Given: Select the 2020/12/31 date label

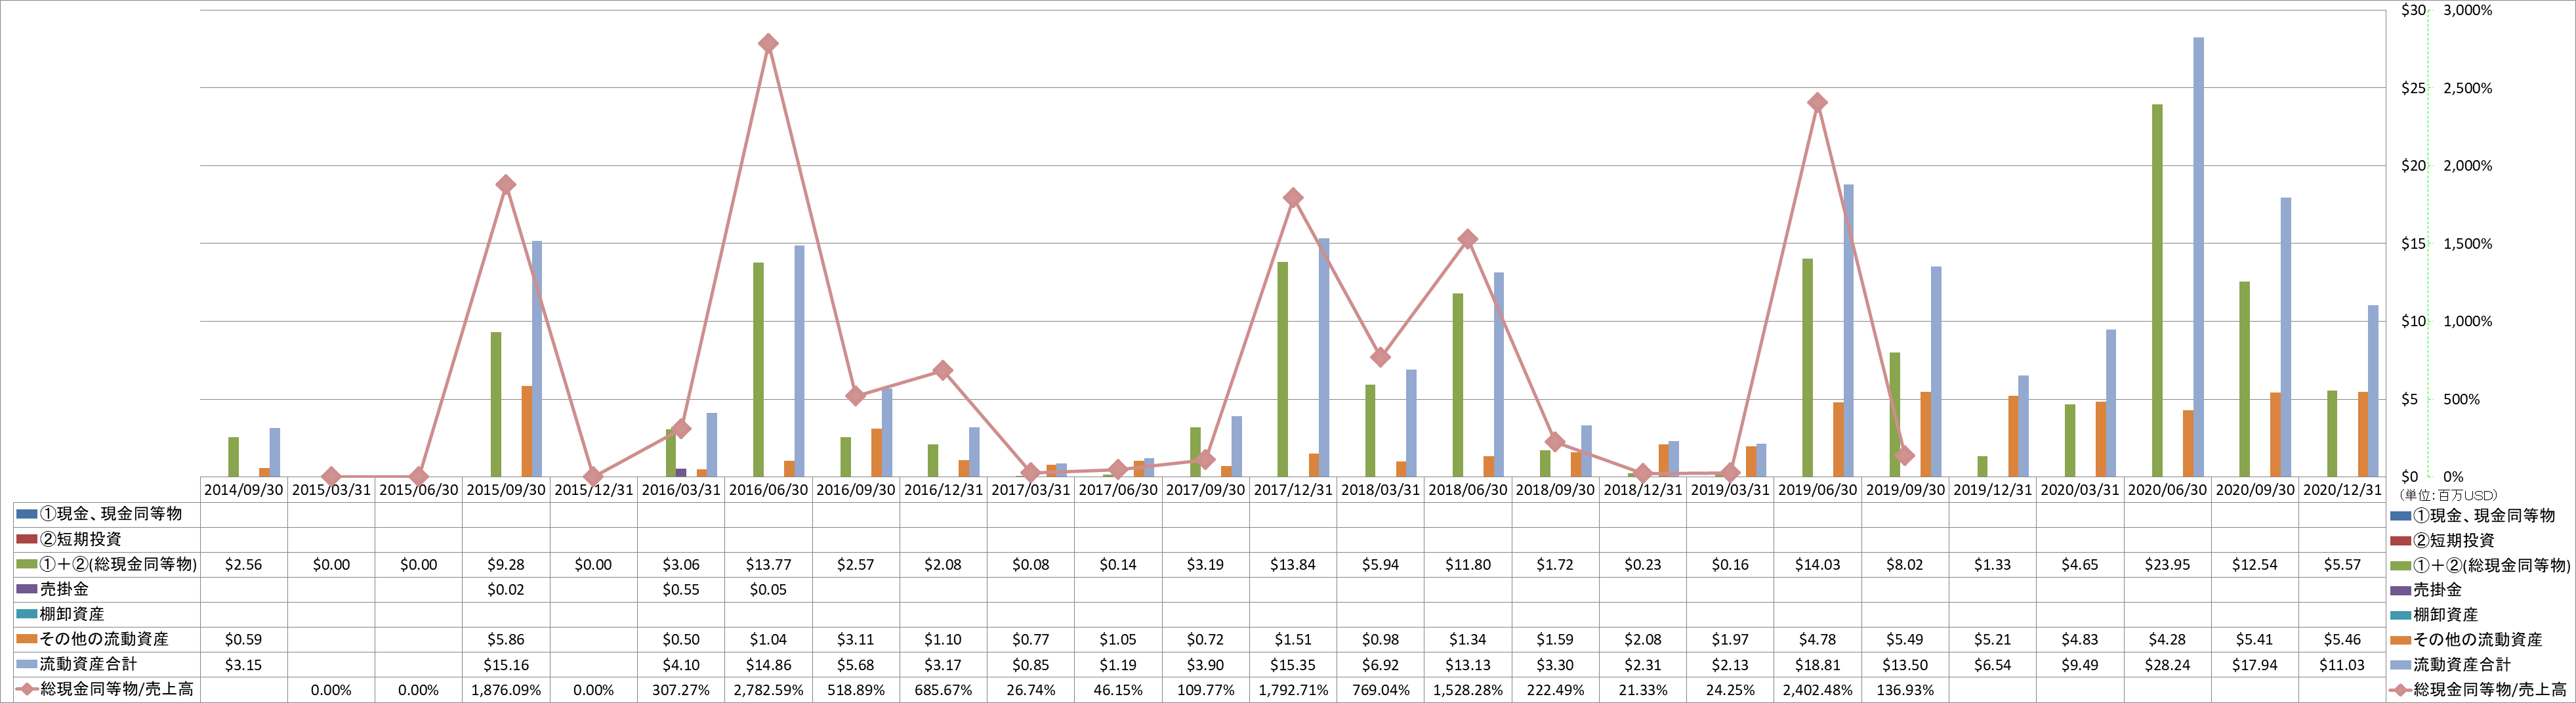Looking at the screenshot, I should coord(2342,490).
